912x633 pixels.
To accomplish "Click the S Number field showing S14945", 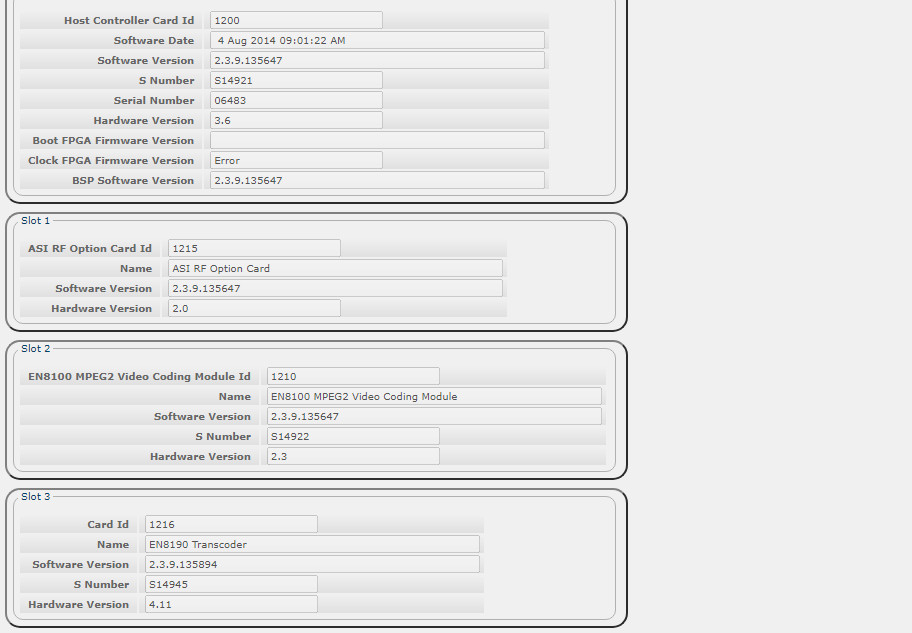I will pyautogui.click(x=231, y=584).
